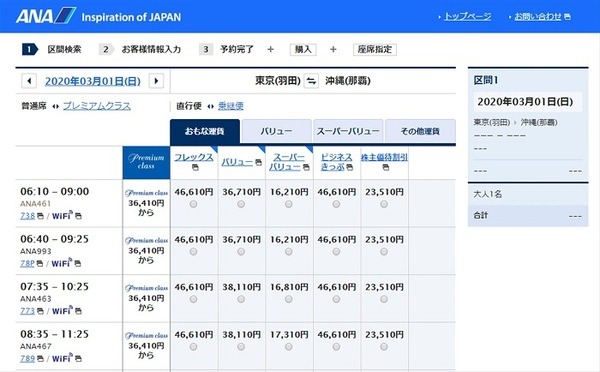
Task: Click the 購入 step button
Action: coord(303,49)
